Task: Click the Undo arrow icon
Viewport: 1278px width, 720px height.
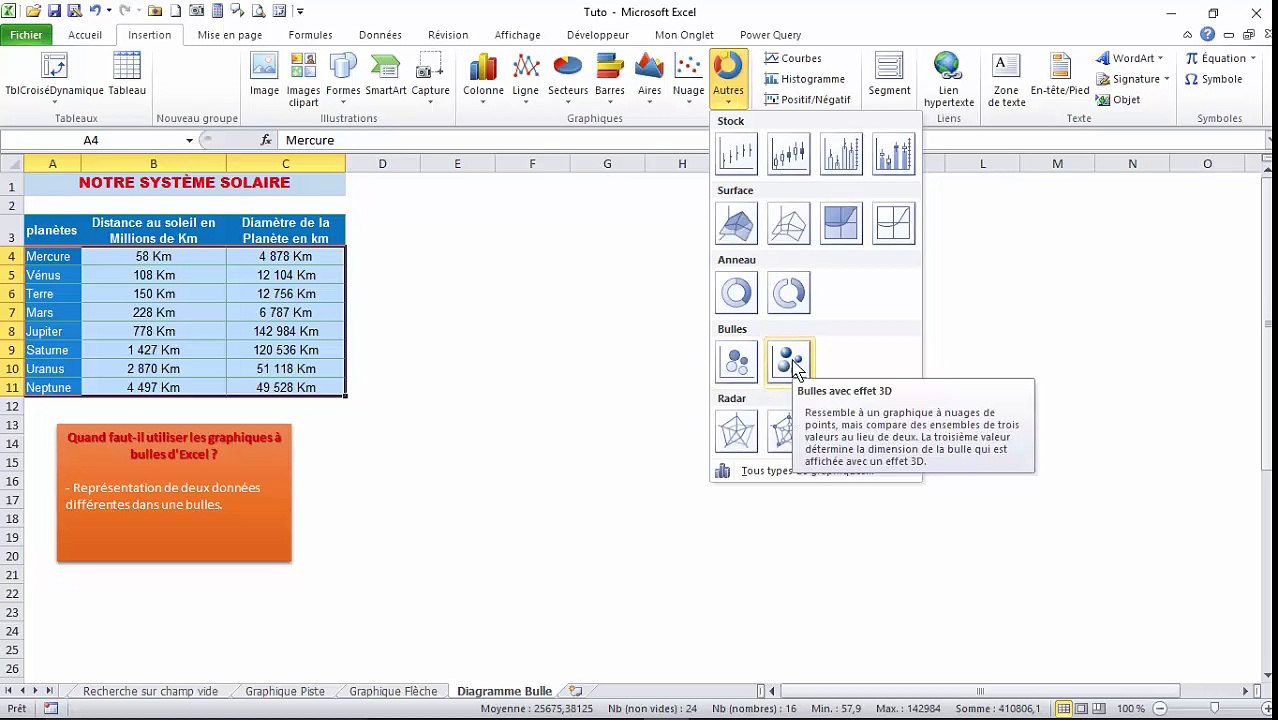Action: (96, 11)
